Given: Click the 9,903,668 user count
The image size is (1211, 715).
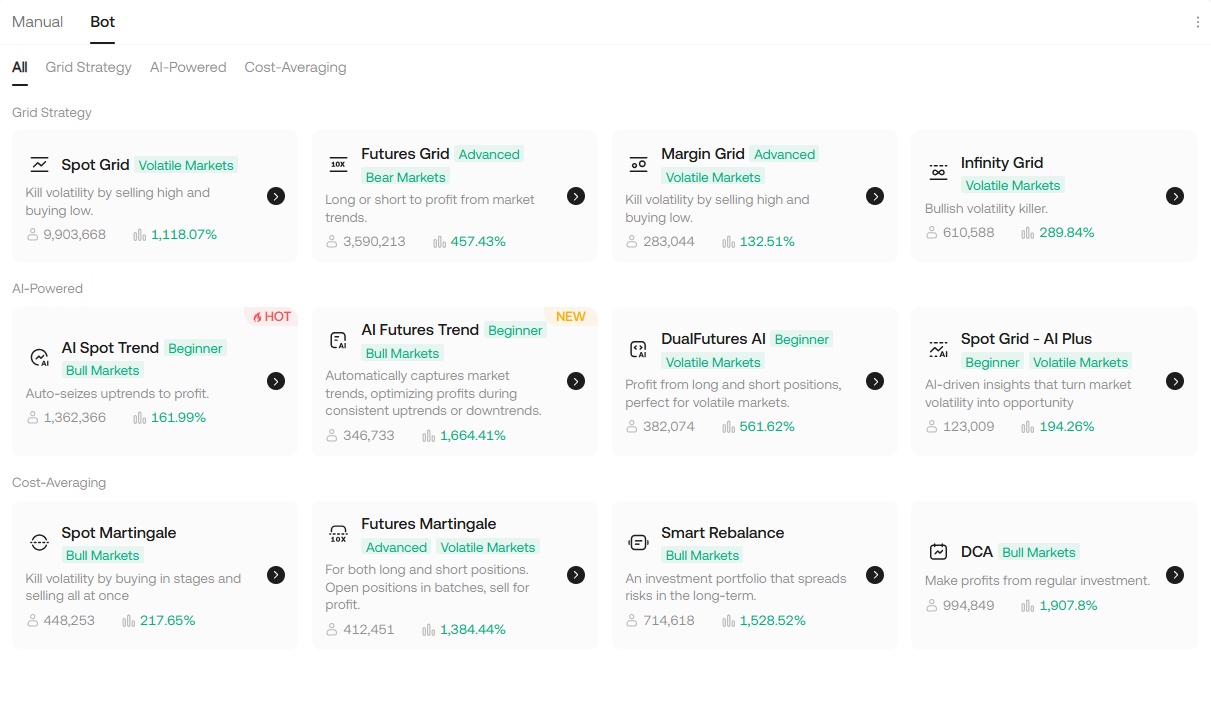Looking at the screenshot, I should click(x=75, y=235).
